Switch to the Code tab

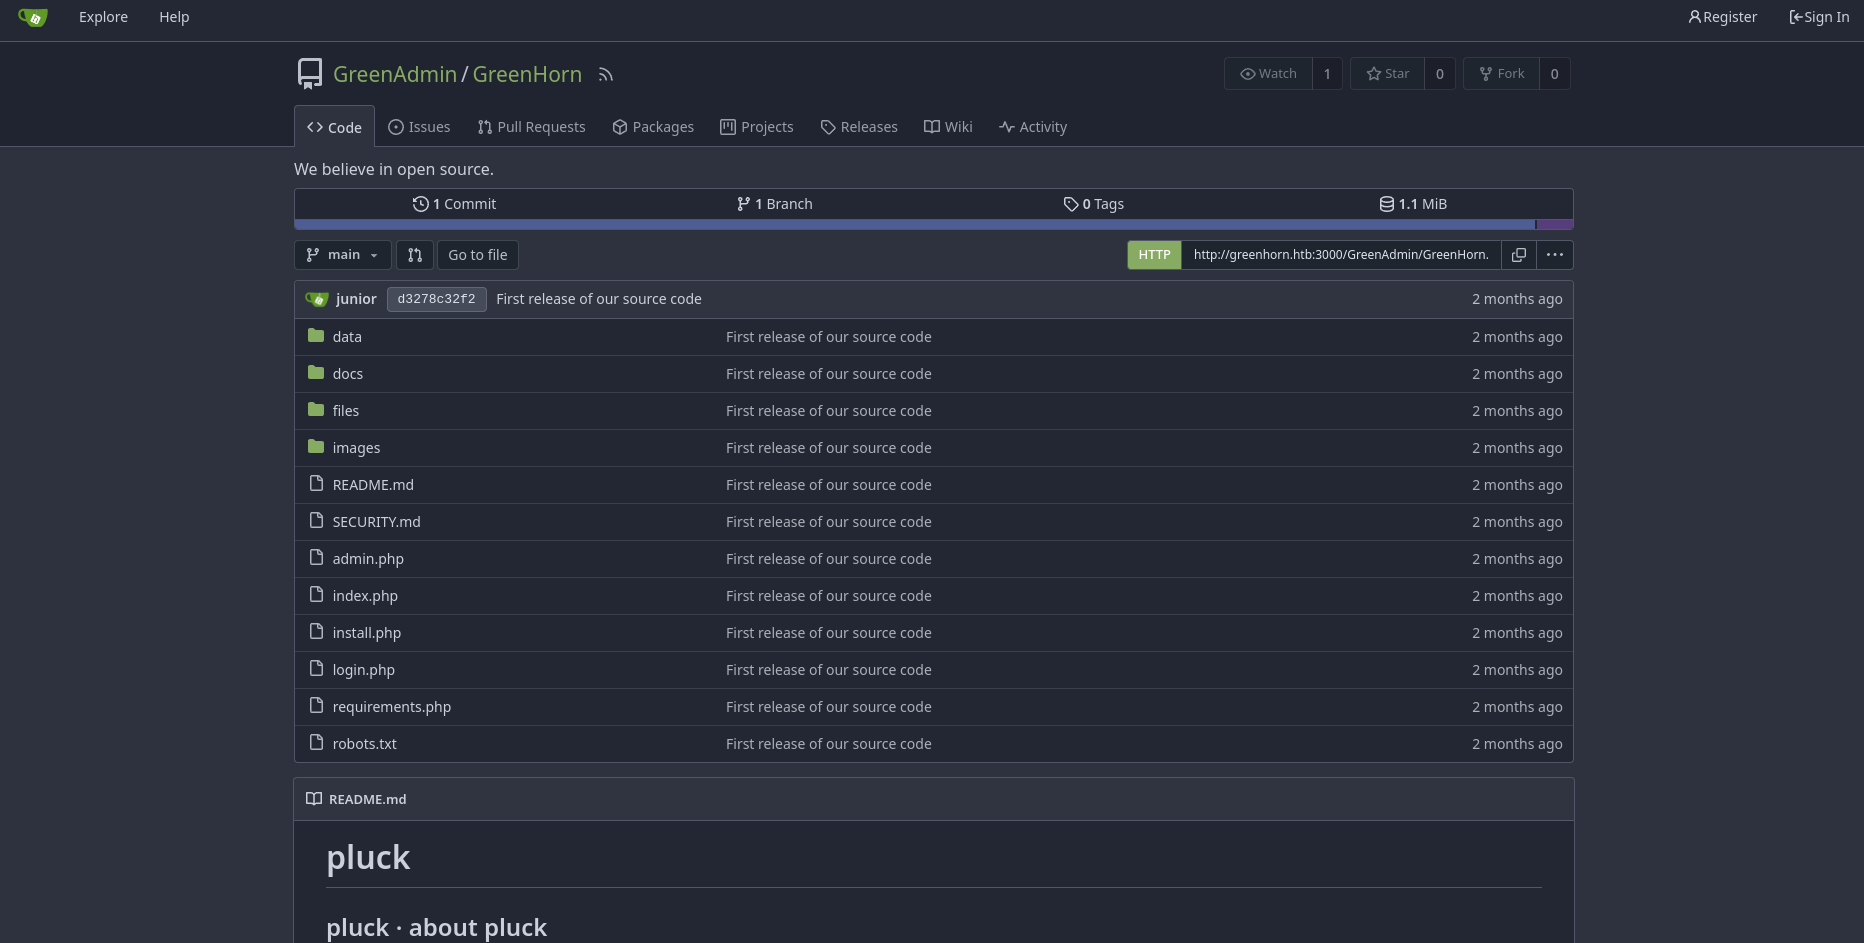point(334,127)
